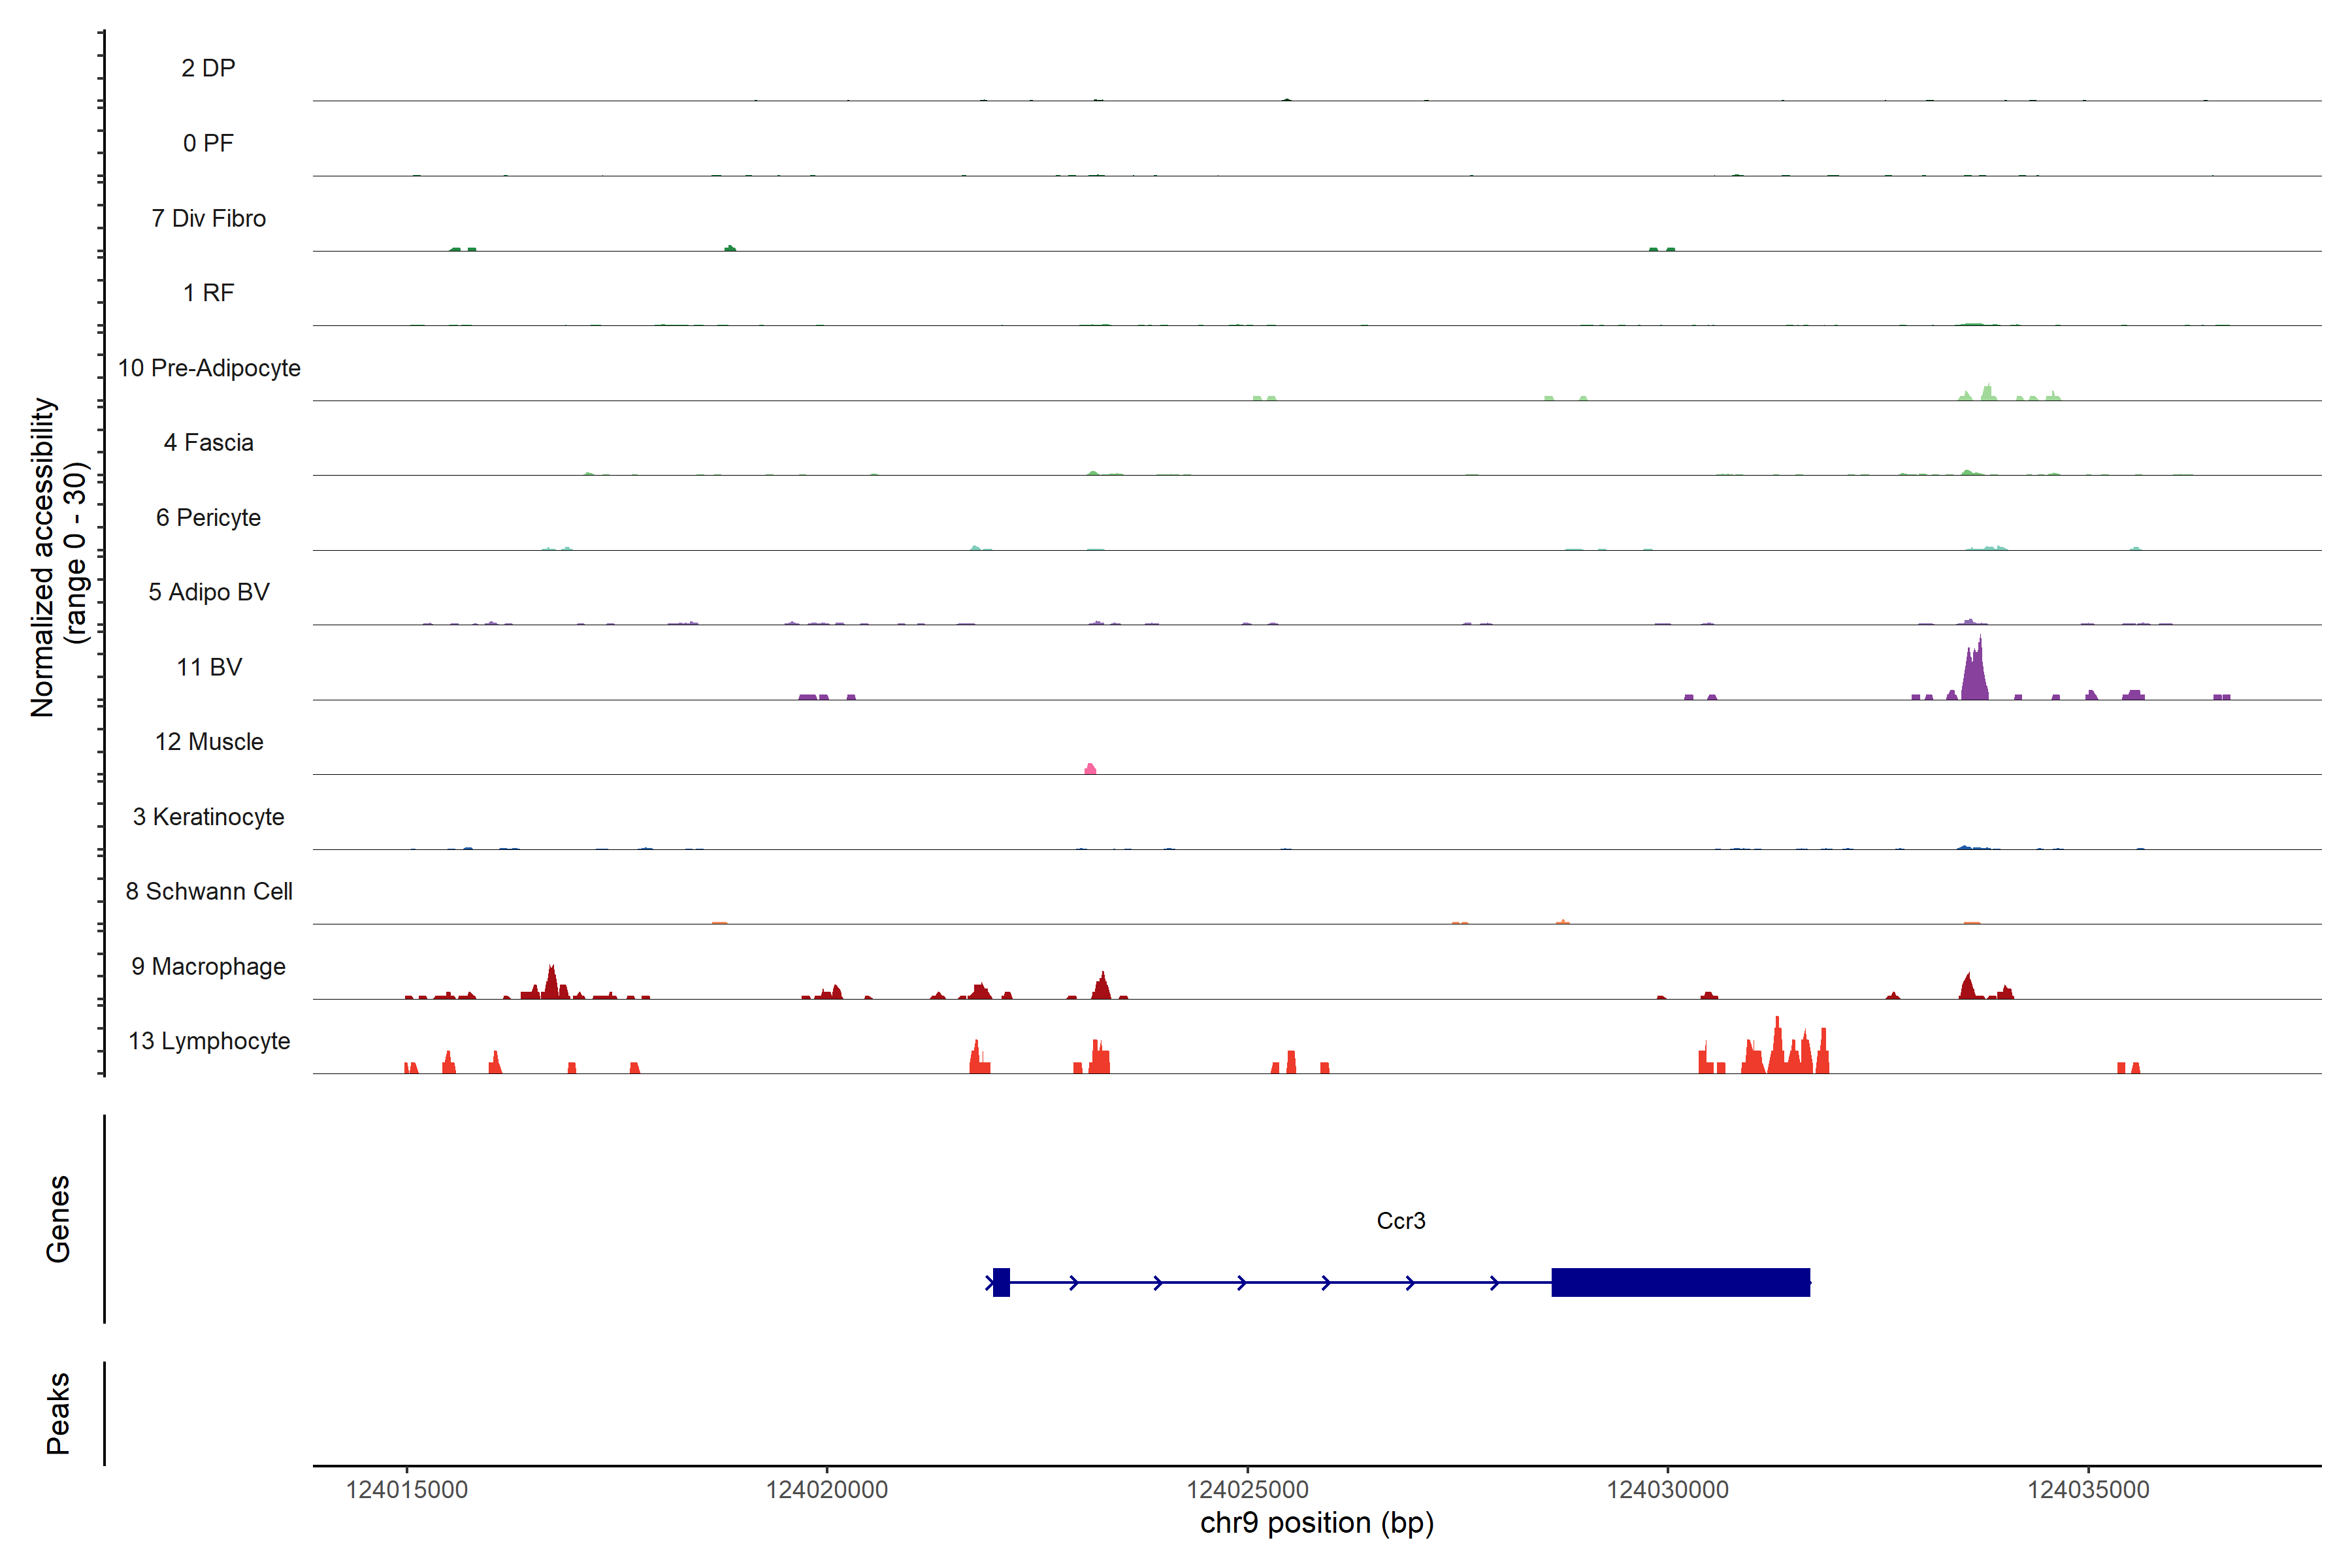Click the 10 Pre-Adipocyte track label
The width and height of the screenshot is (2352, 1568).
tap(209, 368)
